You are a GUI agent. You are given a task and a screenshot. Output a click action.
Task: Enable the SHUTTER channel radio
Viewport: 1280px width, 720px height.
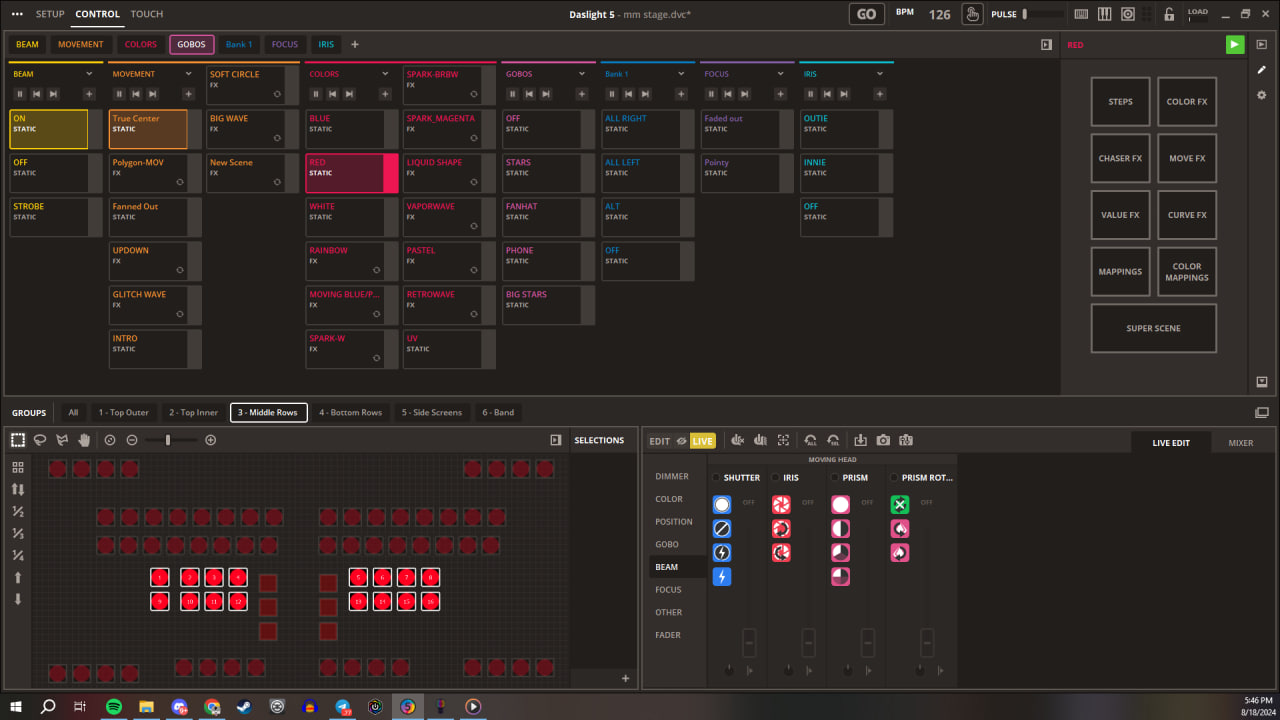pyautogui.click(x=716, y=478)
